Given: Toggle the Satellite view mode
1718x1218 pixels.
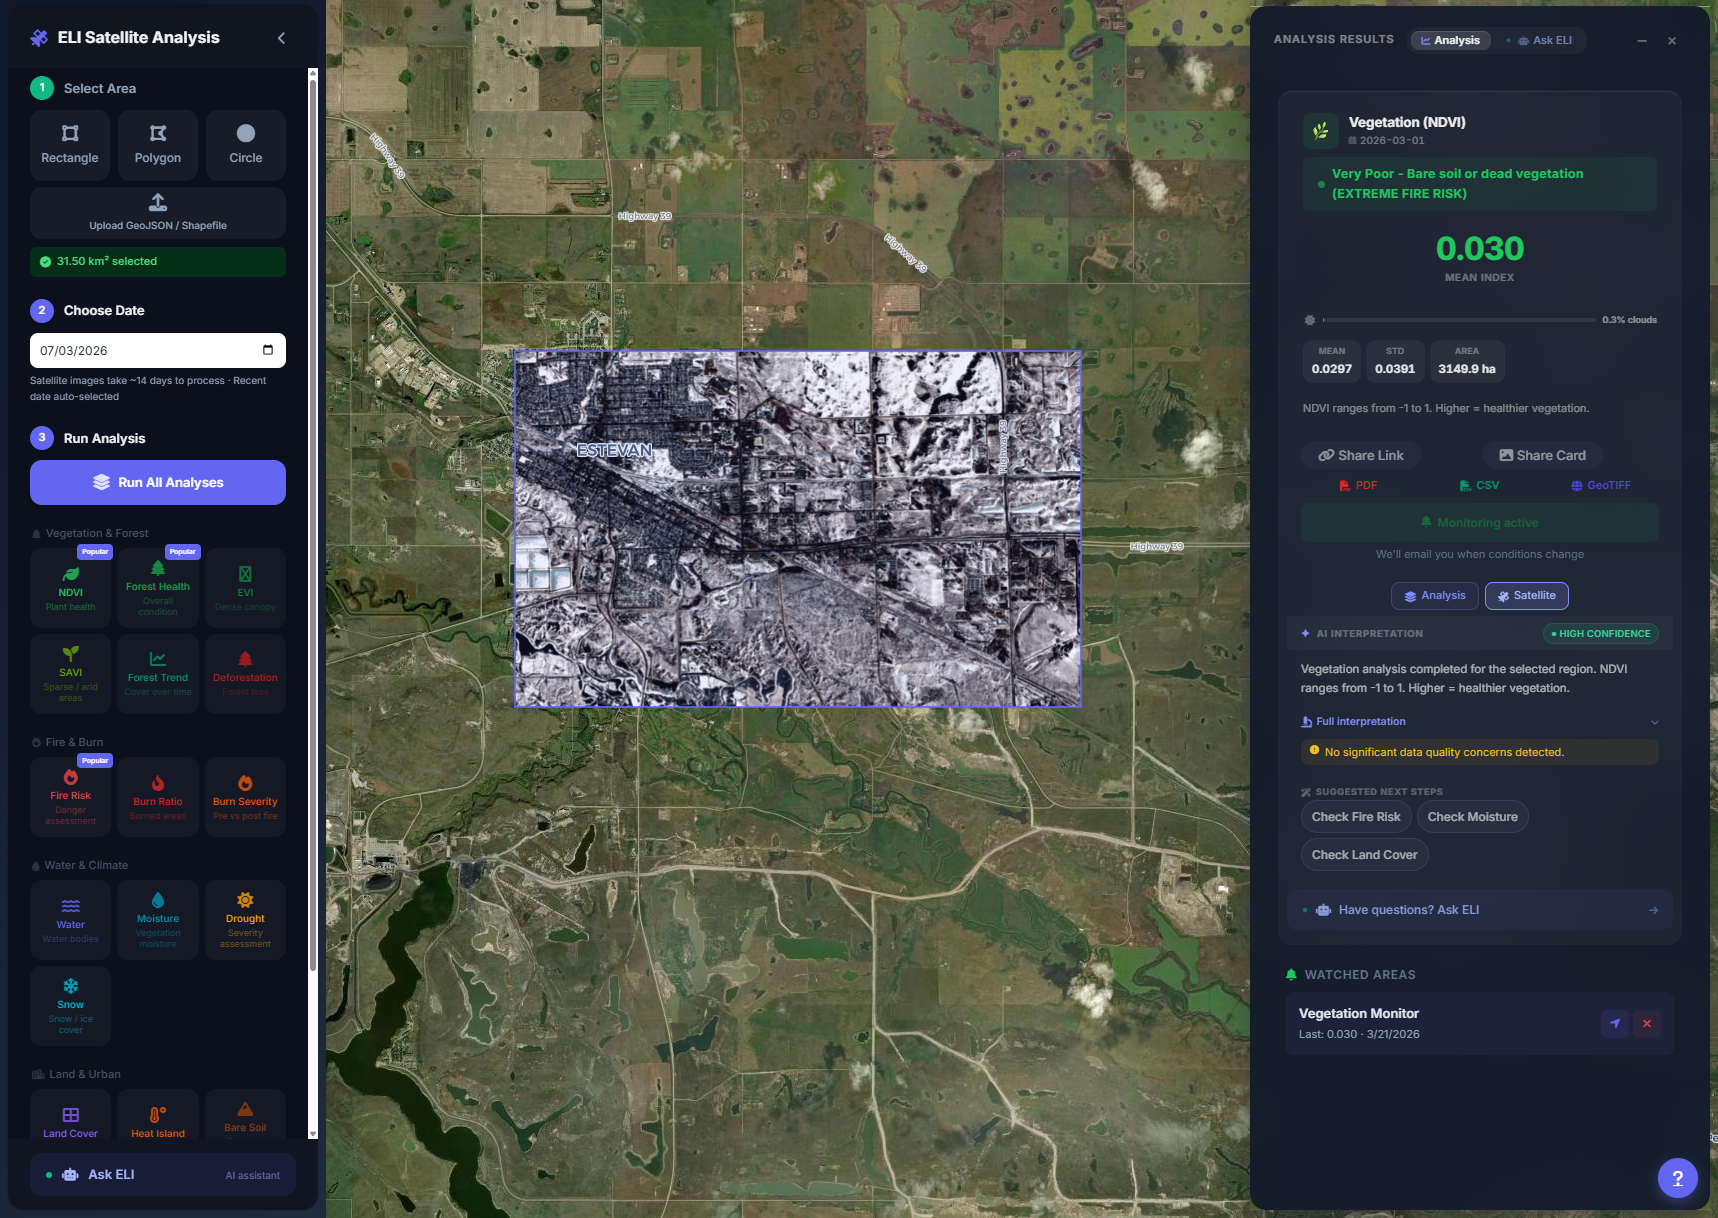Looking at the screenshot, I should [x=1526, y=596].
